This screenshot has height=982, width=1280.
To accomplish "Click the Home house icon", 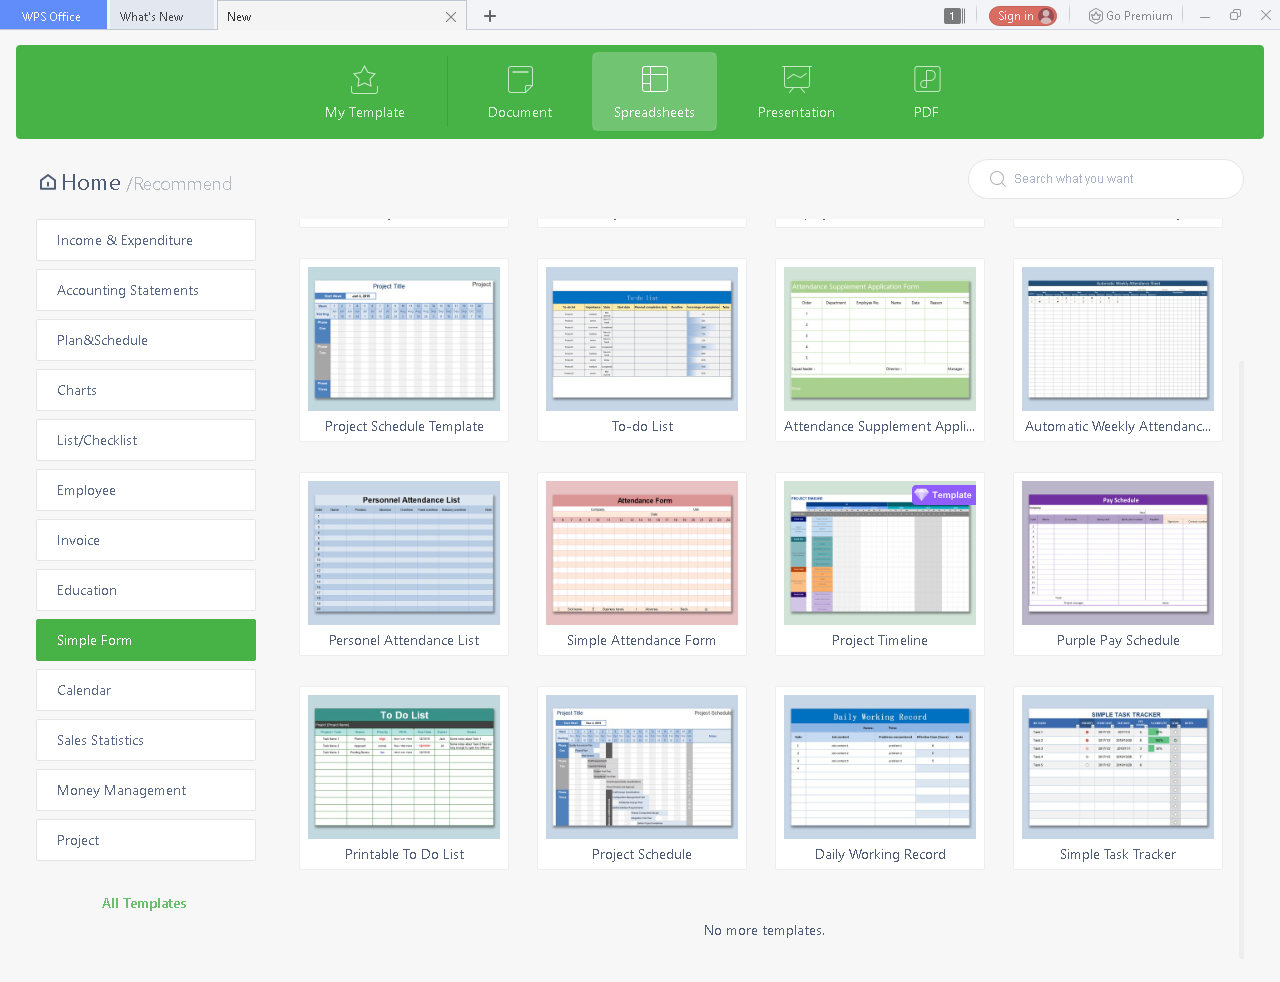I will pyautogui.click(x=48, y=182).
